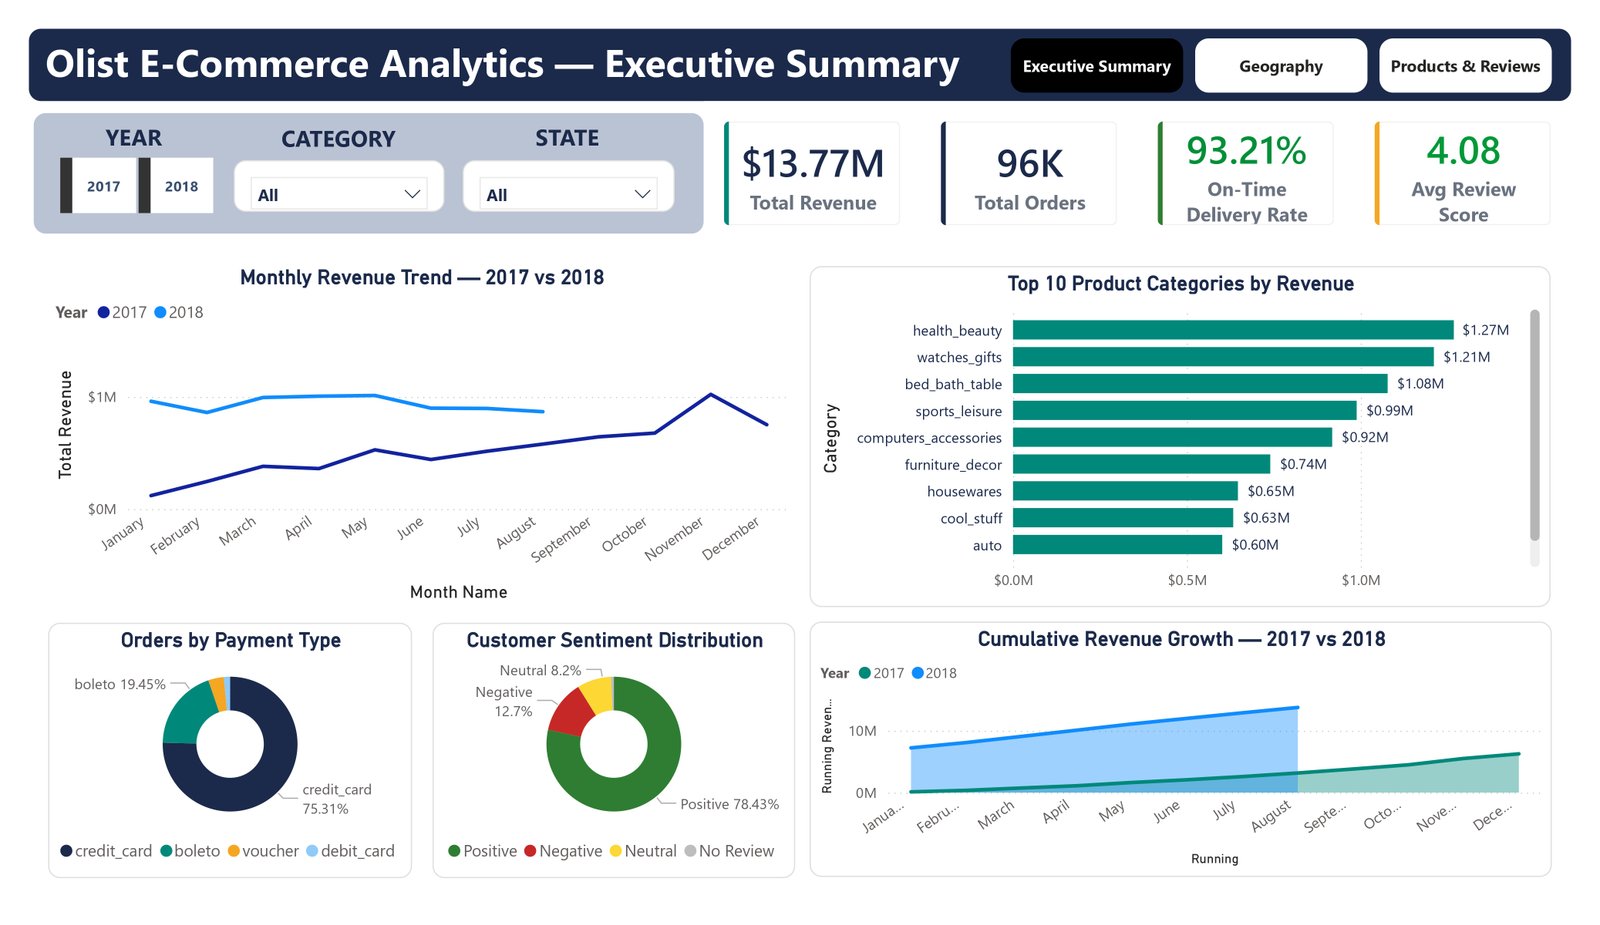Select the housewares bar
The image size is (1600, 925).
1125,491
